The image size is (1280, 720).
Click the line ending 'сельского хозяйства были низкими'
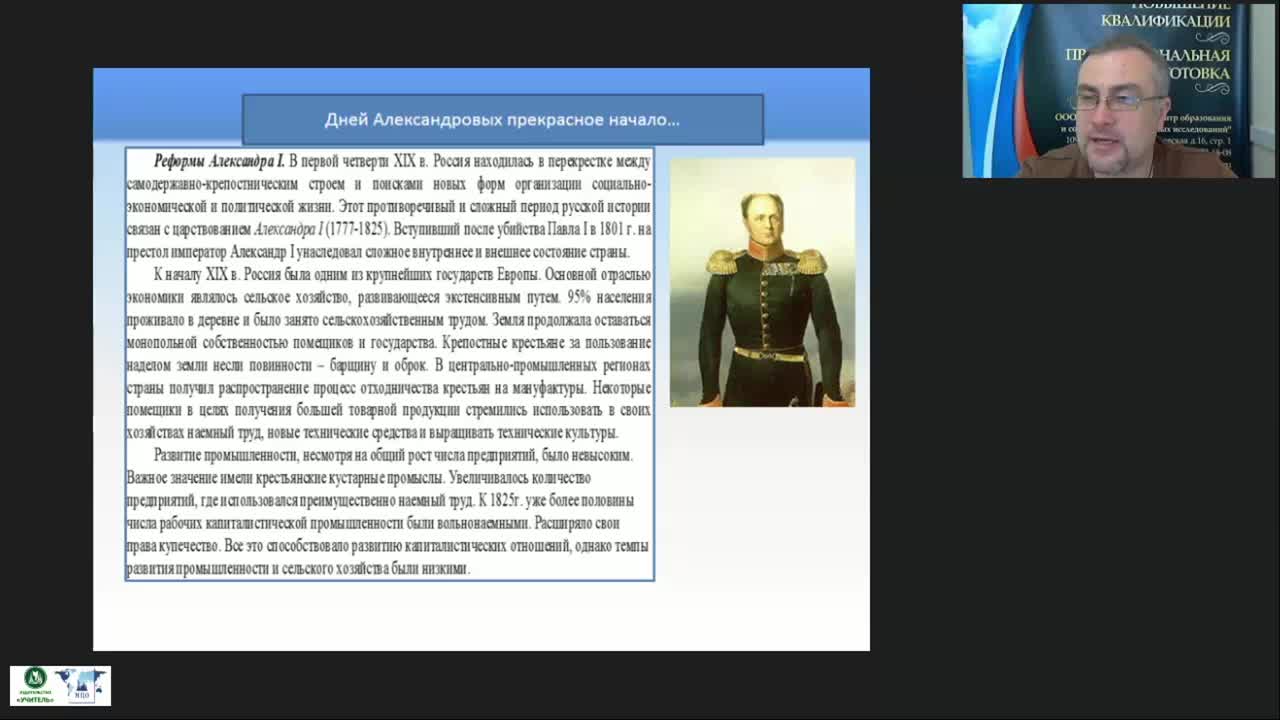(x=298, y=569)
